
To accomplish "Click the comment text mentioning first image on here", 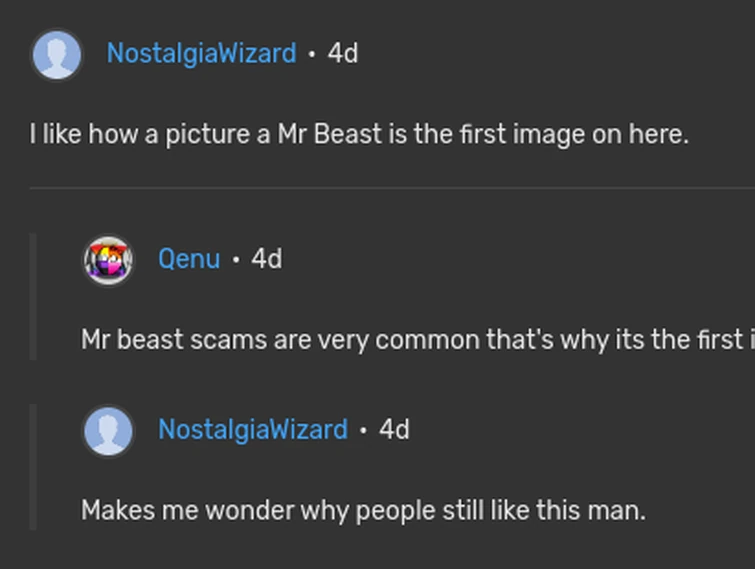I will [359, 134].
